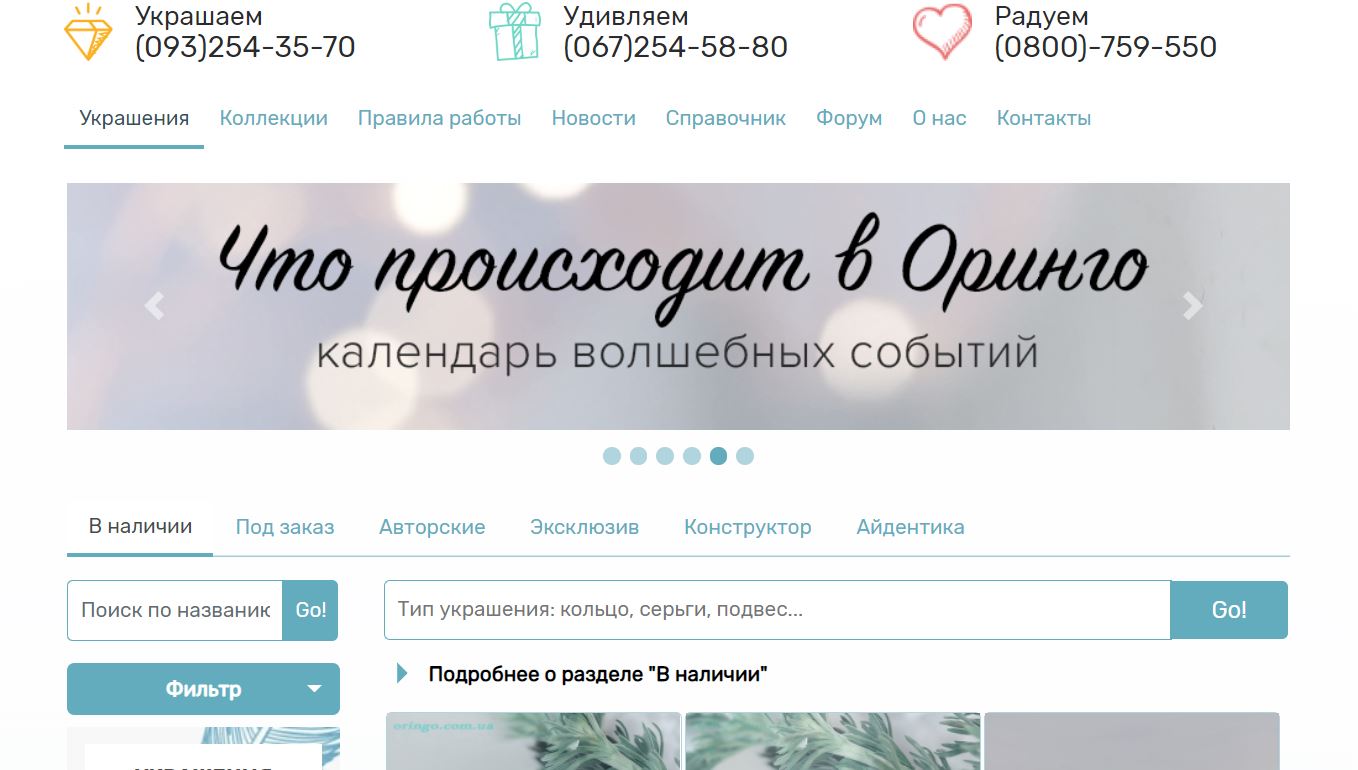Open the 'Что происходит в Оринго' banner
Screen dimensions: 1358x770
[x=678, y=306]
